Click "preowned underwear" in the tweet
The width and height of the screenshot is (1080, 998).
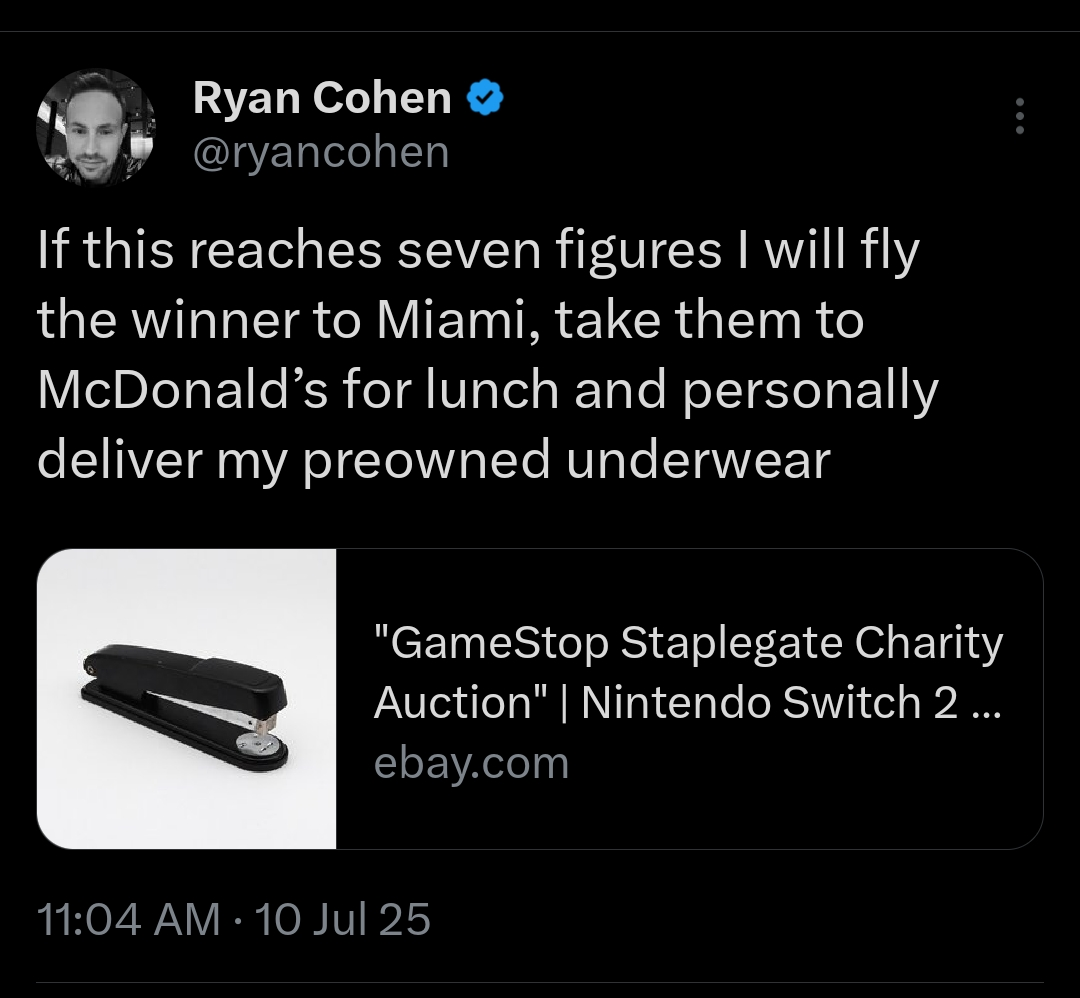coord(567,461)
